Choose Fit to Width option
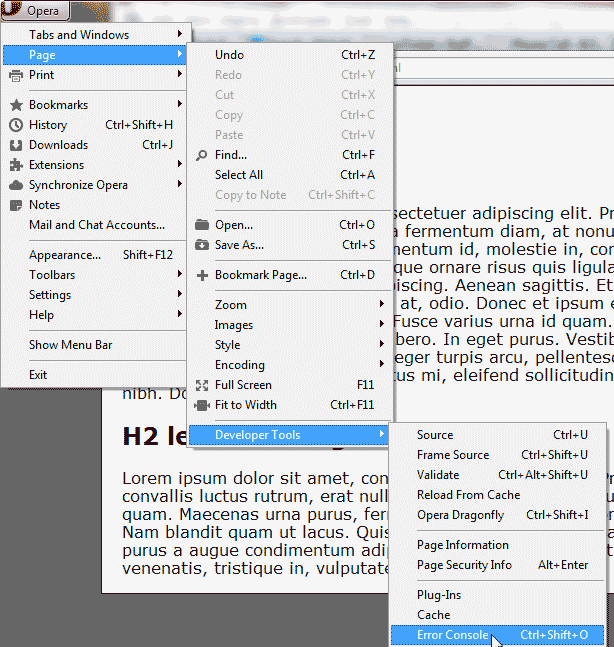This screenshot has height=647, width=614. click(x=246, y=405)
